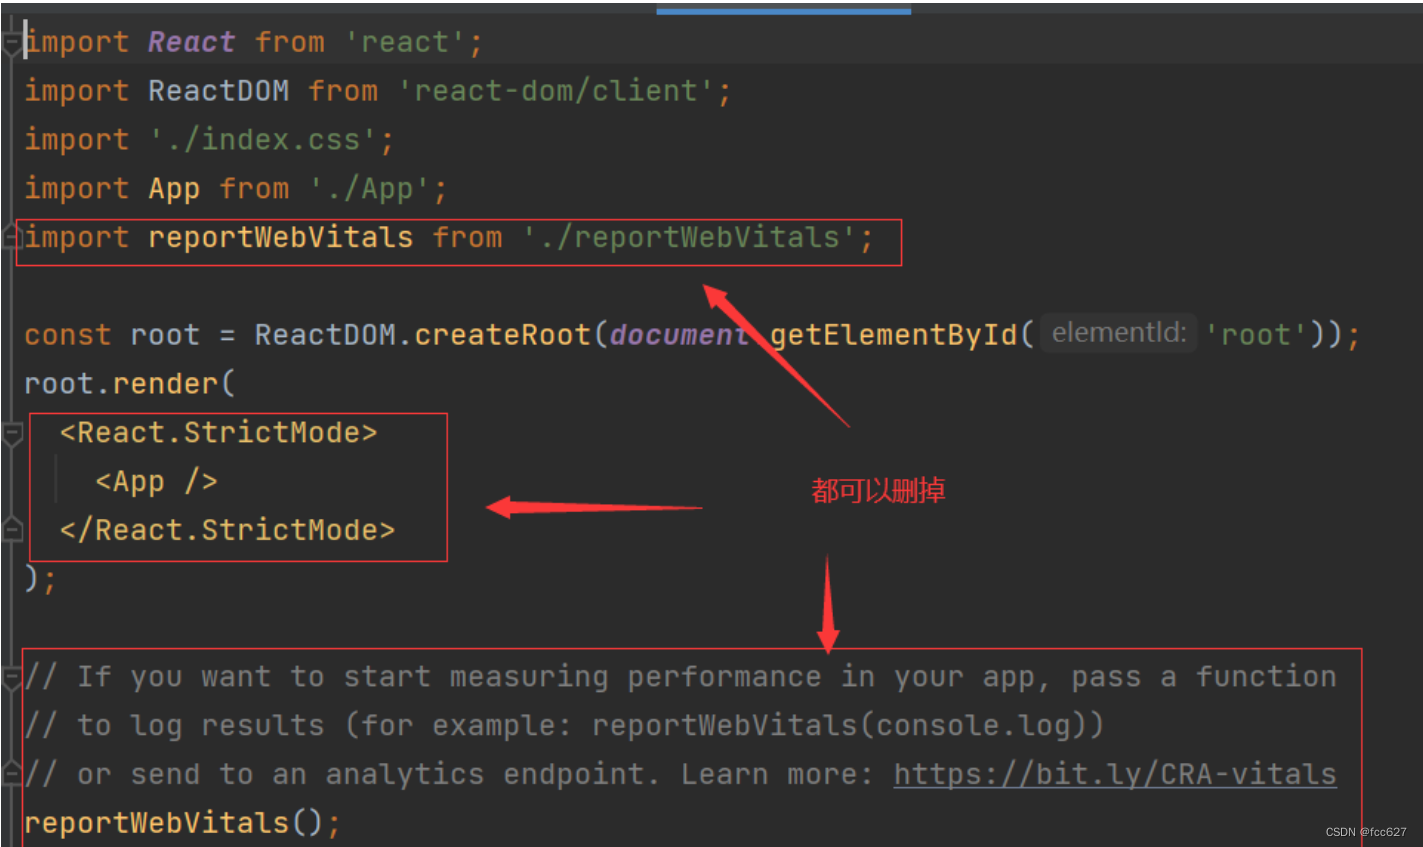The height and width of the screenshot is (847, 1423).
Task: Click the 'const' keyword
Action: [67, 335]
